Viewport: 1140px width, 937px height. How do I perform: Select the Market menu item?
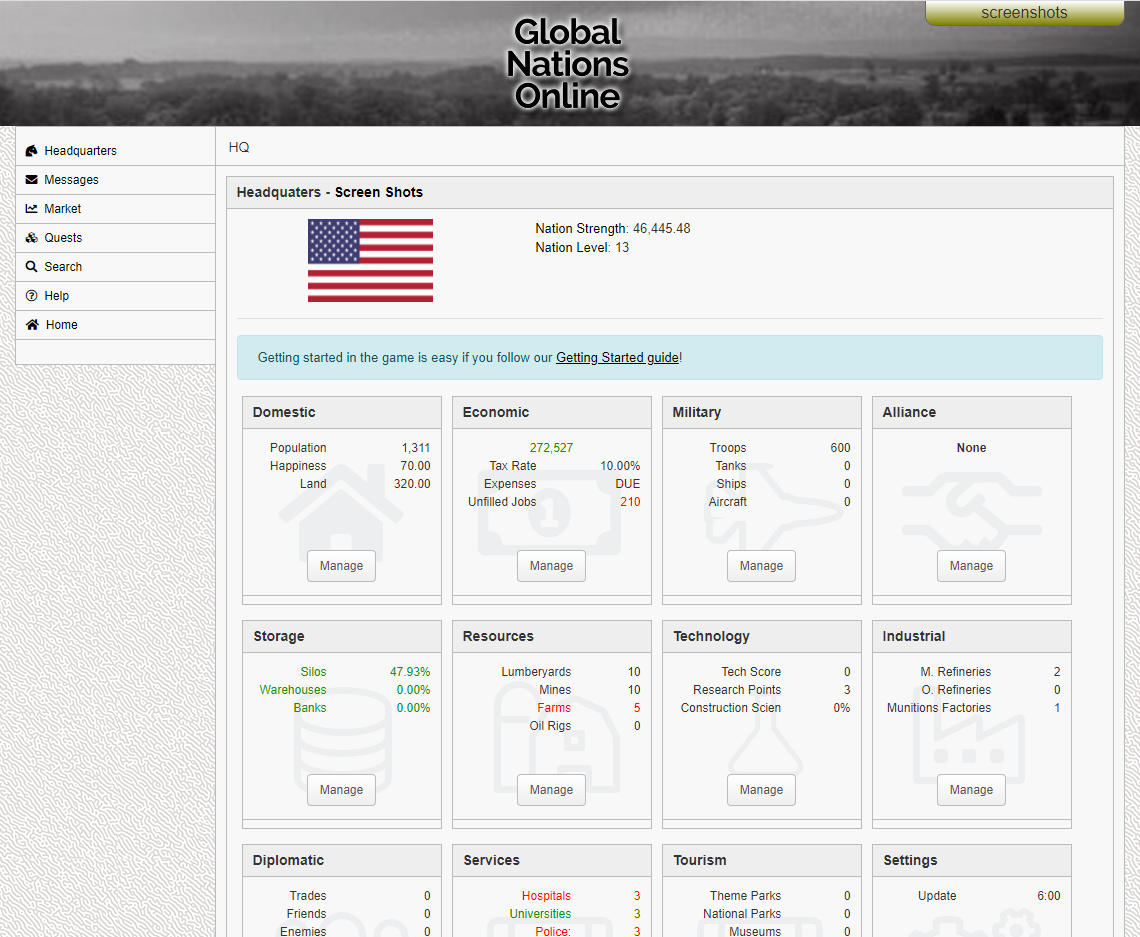63,209
